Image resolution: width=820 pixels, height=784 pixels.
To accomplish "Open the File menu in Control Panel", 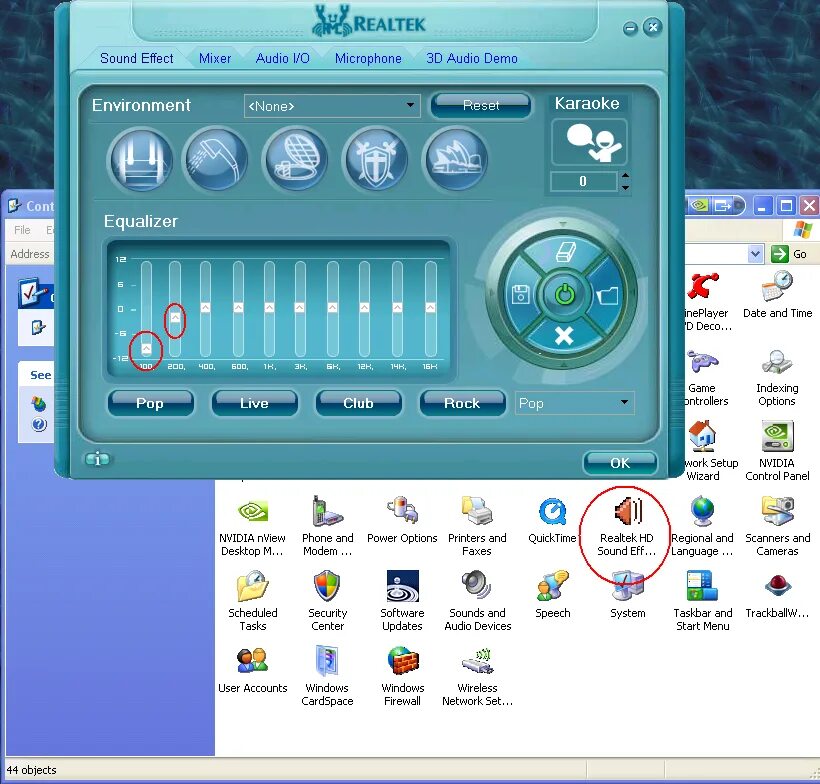I will tap(22, 230).
